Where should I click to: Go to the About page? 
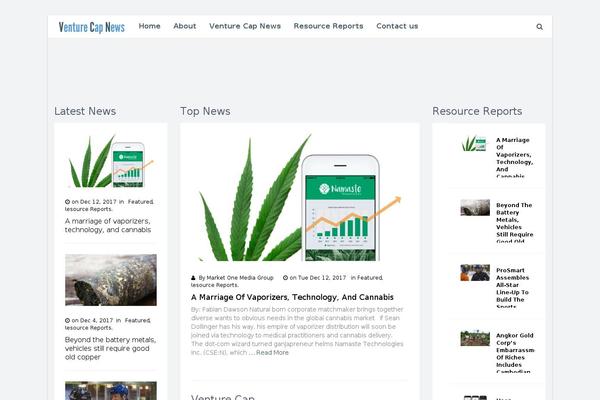tap(184, 26)
